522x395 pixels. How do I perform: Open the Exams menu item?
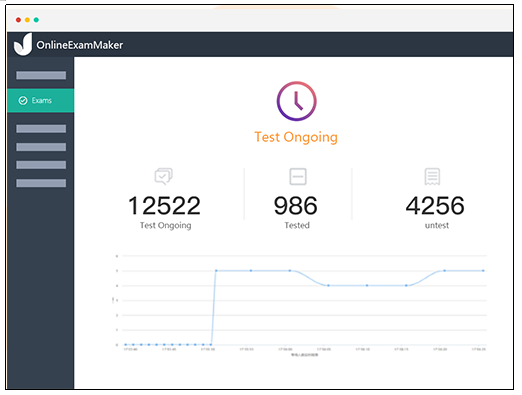[x=41, y=100]
